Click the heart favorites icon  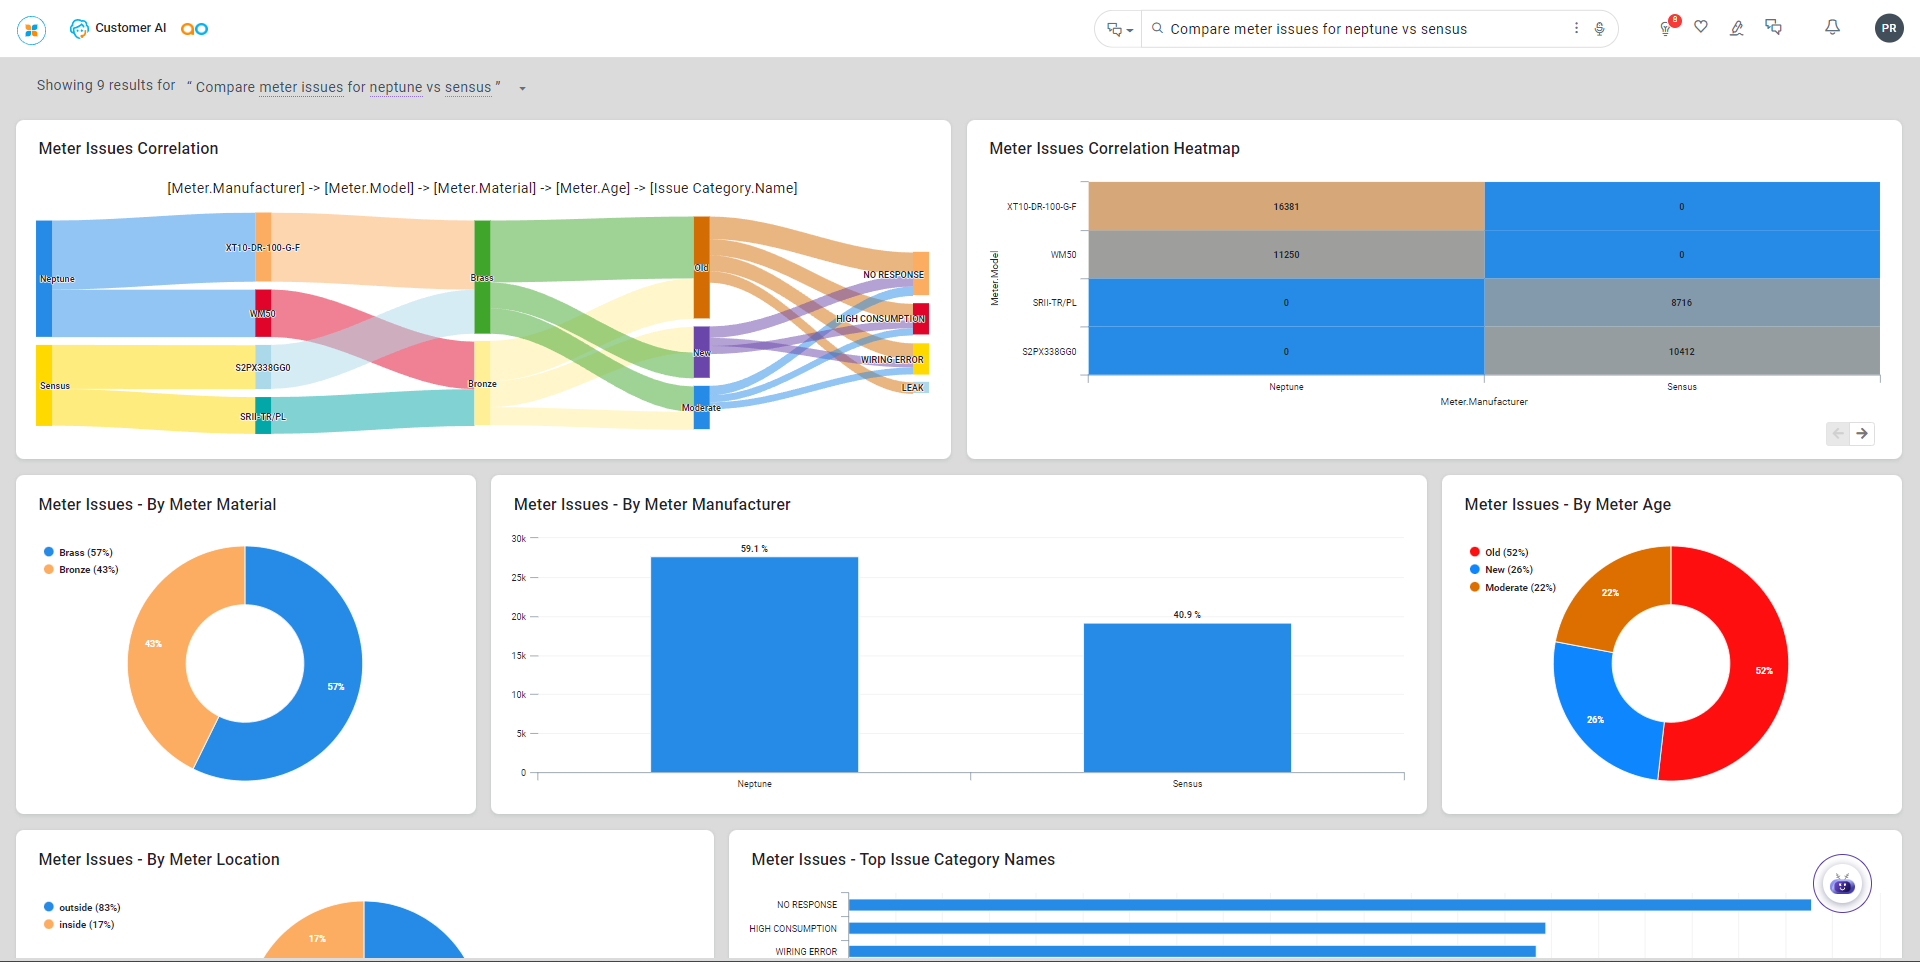point(1701,27)
